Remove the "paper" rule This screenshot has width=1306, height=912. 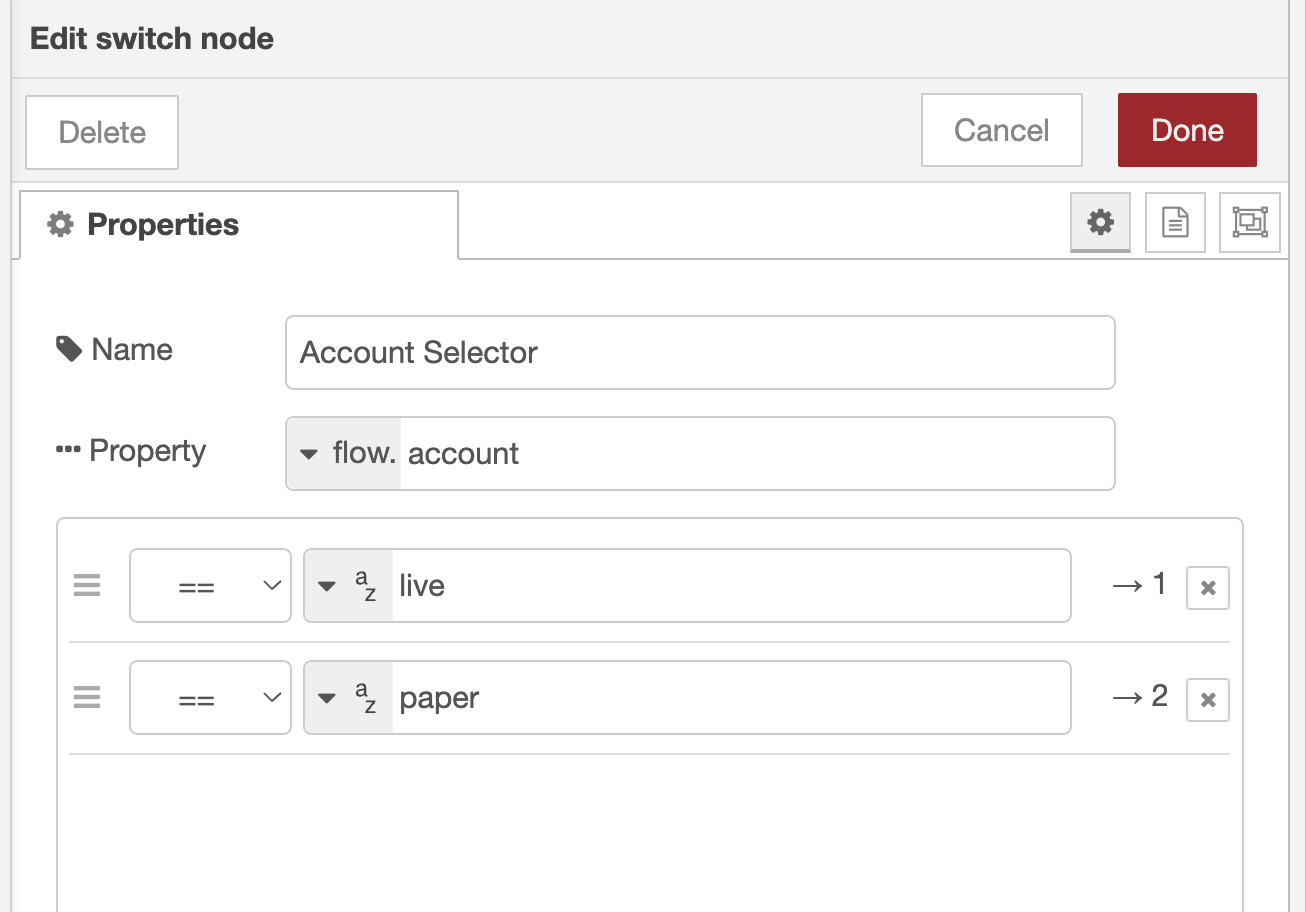tap(1207, 700)
